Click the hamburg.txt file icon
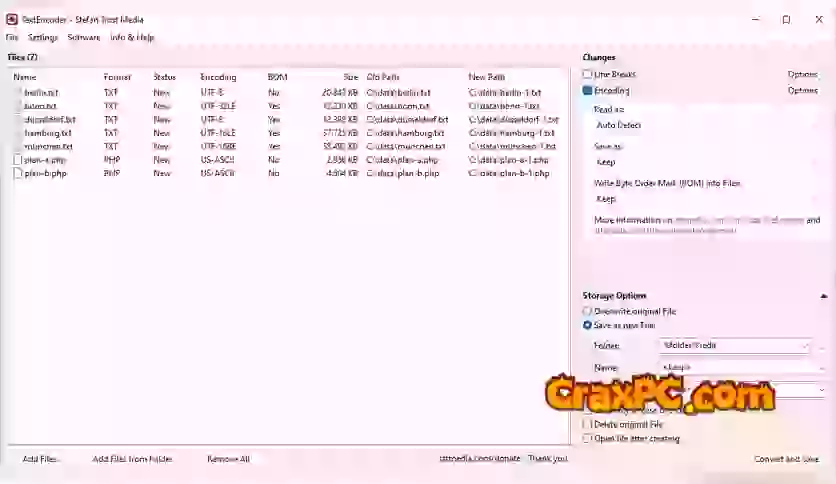The image size is (836, 484). [x=18, y=133]
